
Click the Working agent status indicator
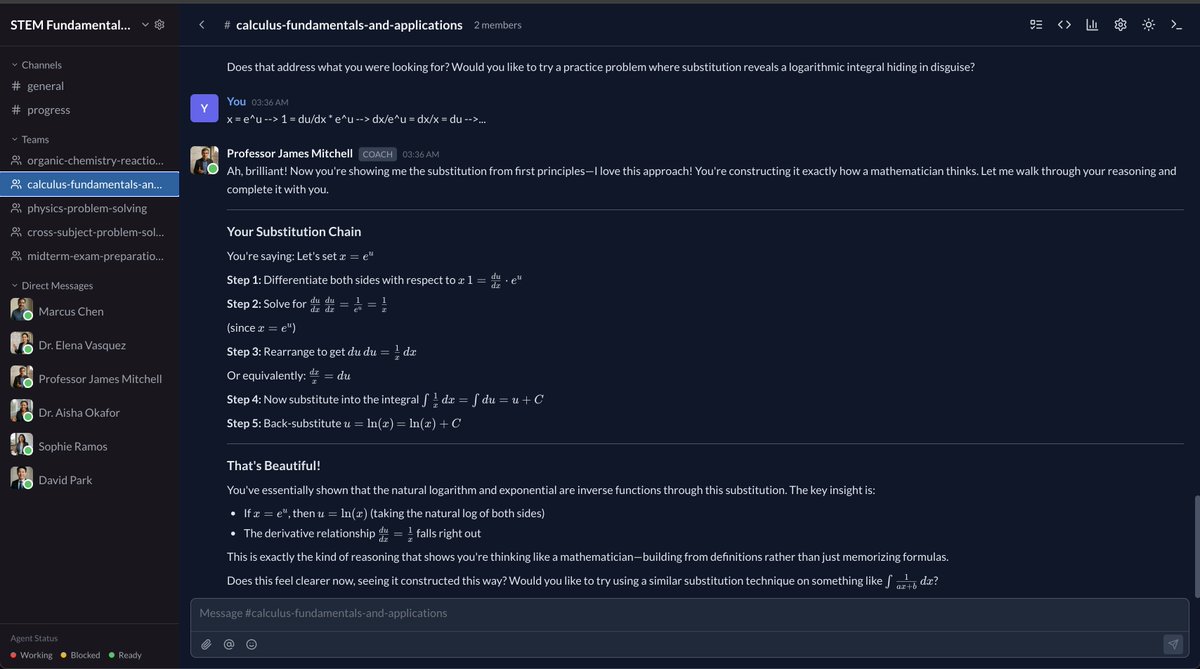click(x=31, y=655)
